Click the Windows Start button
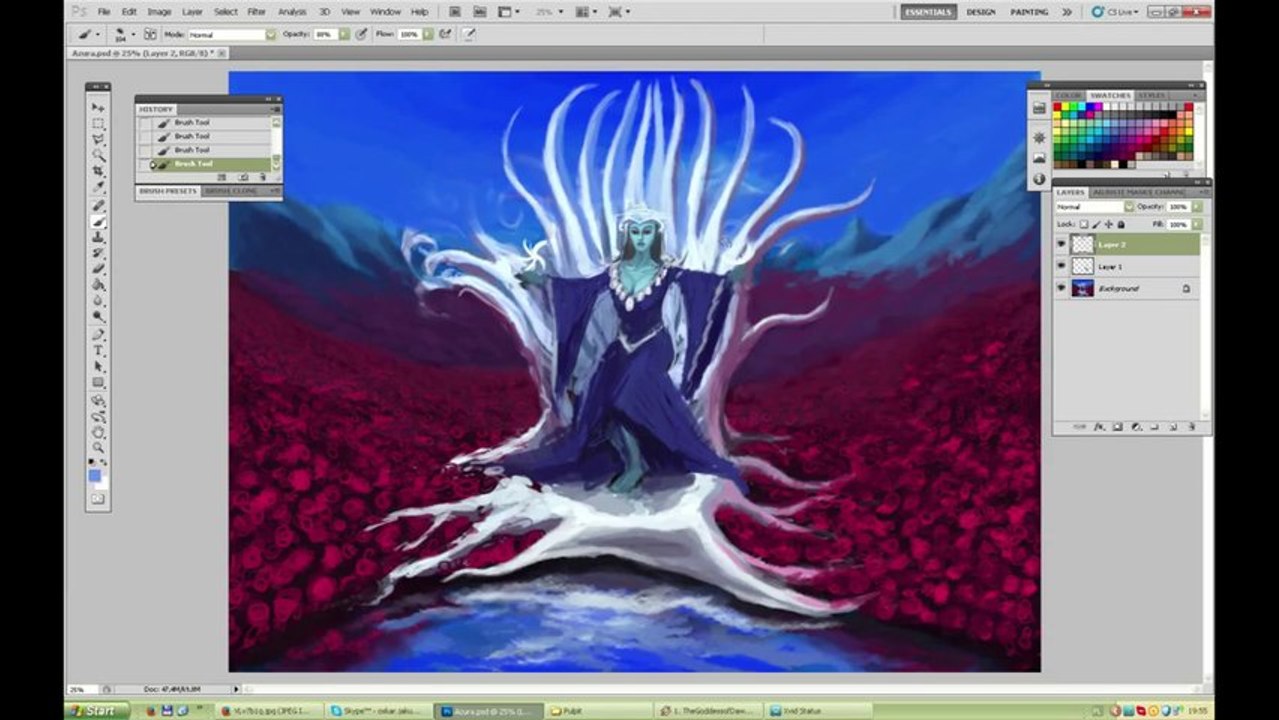This screenshot has height=720, width=1279. 98,711
